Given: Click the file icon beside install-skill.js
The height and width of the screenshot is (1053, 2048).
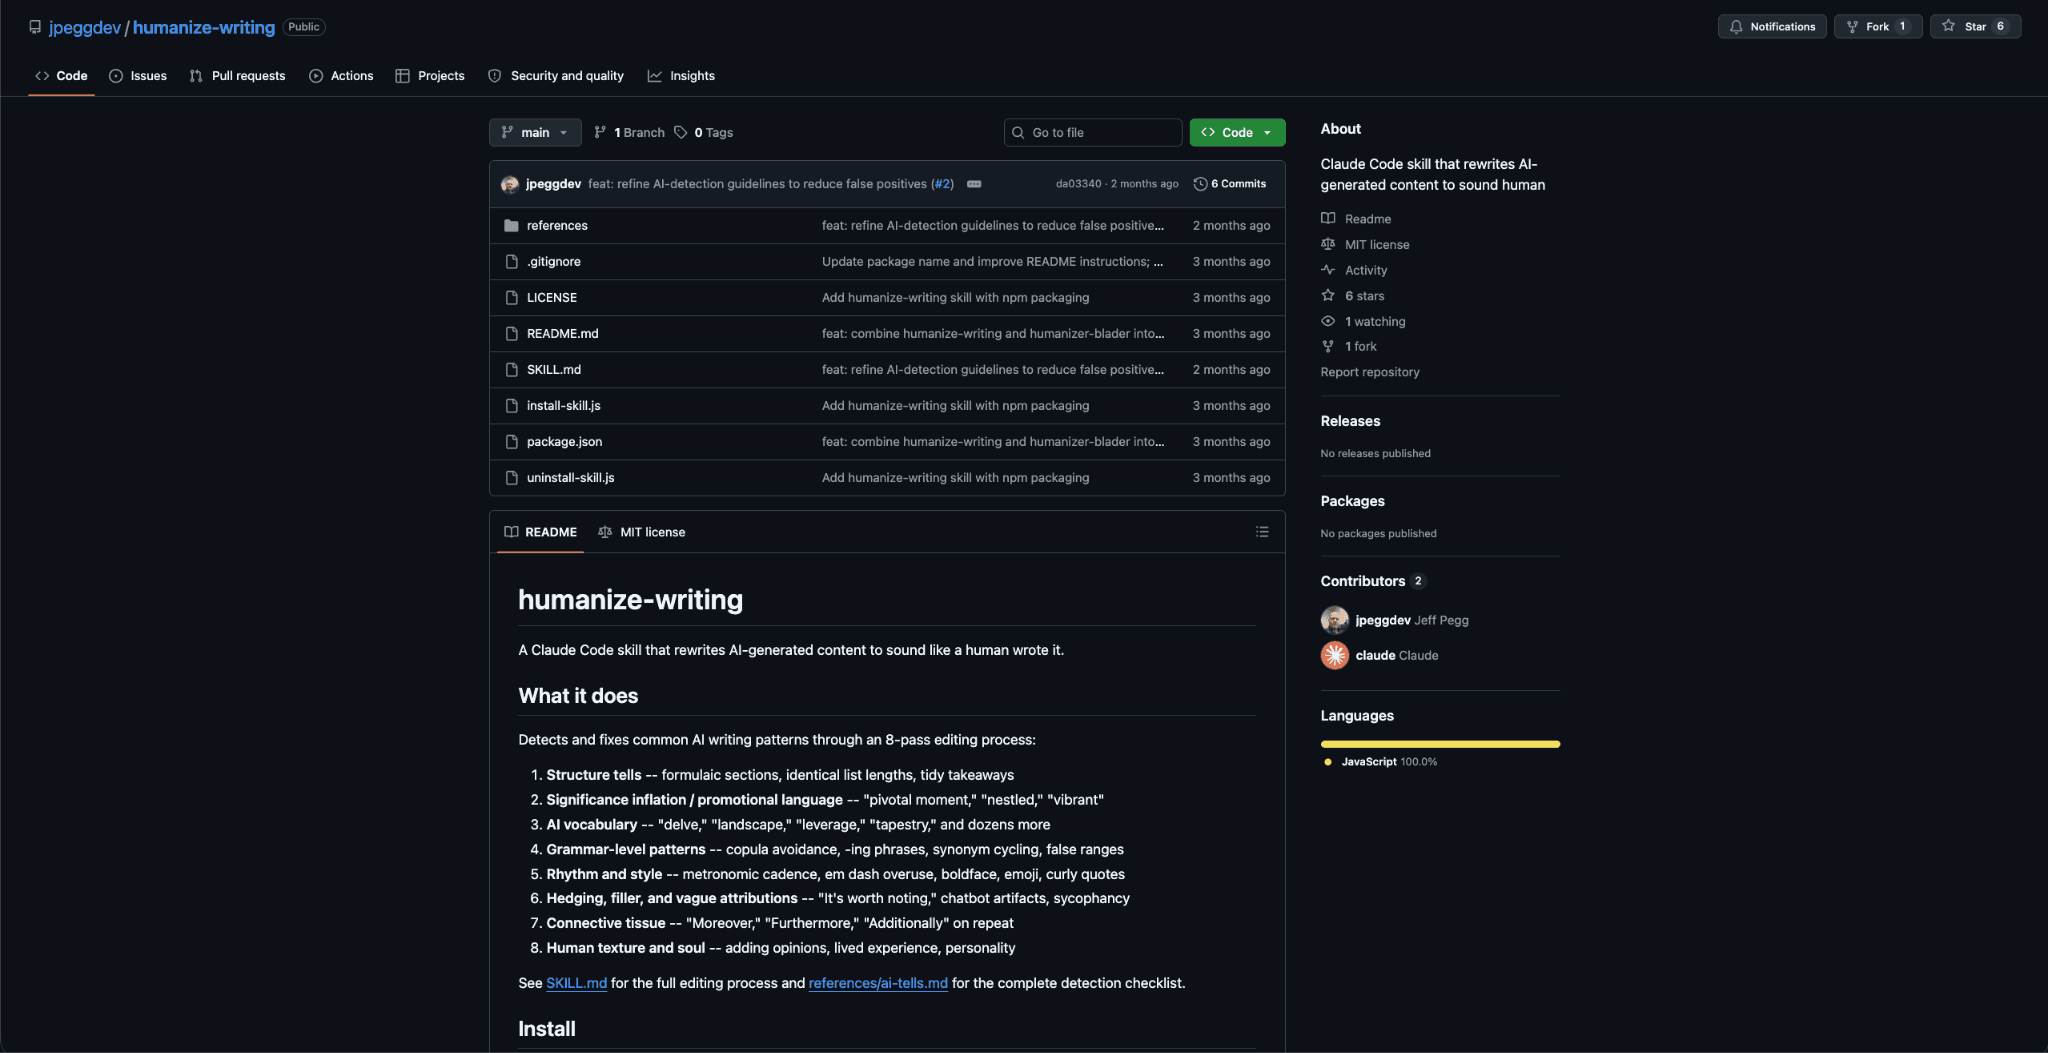Looking at the screenshot, I should [511, 406].
